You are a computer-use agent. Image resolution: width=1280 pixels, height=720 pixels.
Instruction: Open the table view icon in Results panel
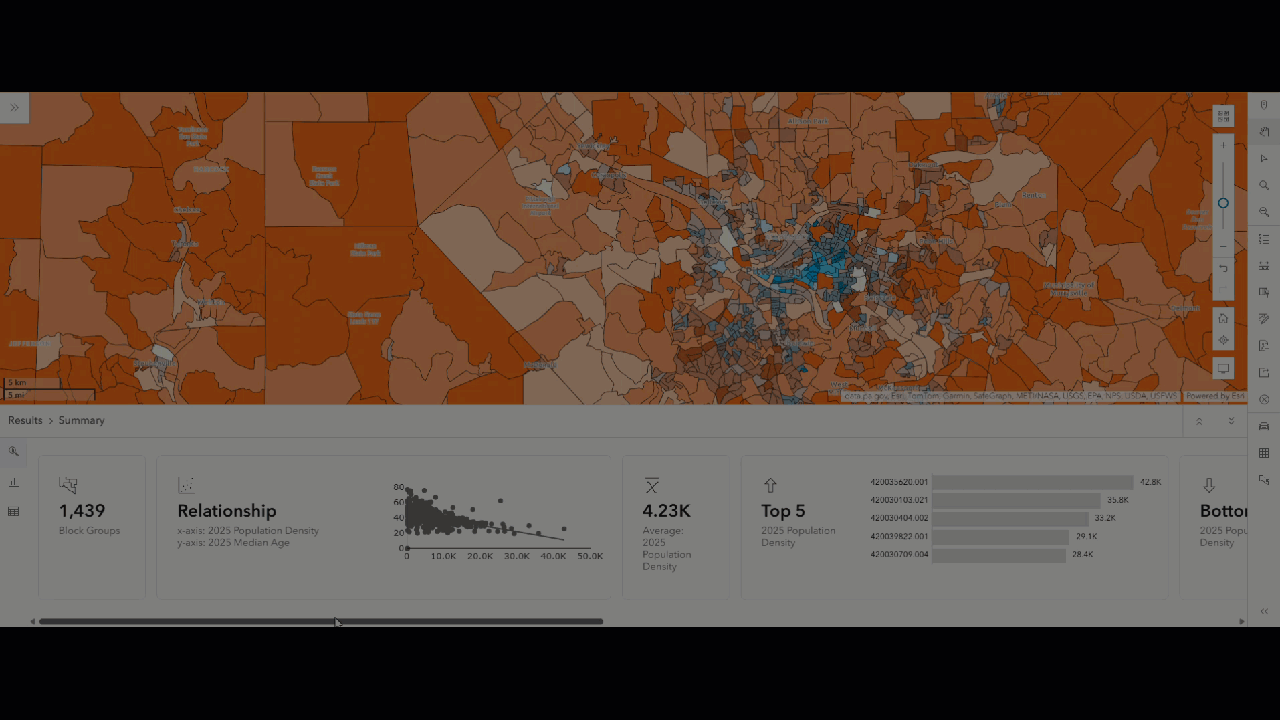coord(13,511)
